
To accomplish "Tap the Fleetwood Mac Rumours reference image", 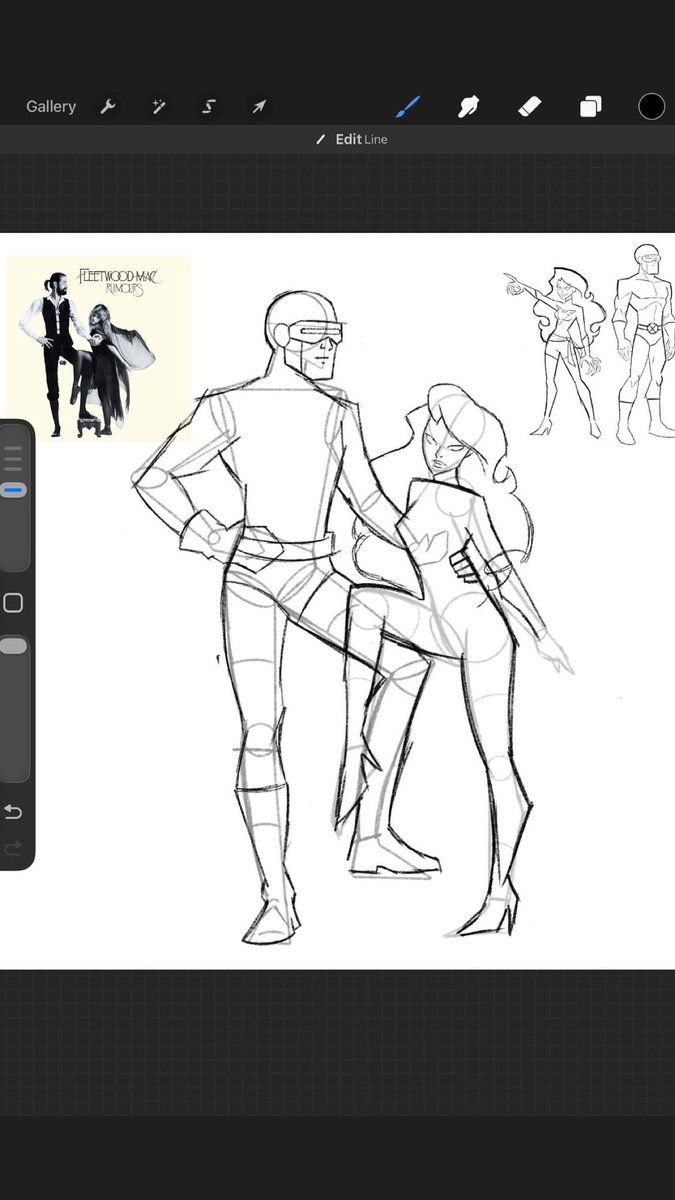I will (98, 348).
